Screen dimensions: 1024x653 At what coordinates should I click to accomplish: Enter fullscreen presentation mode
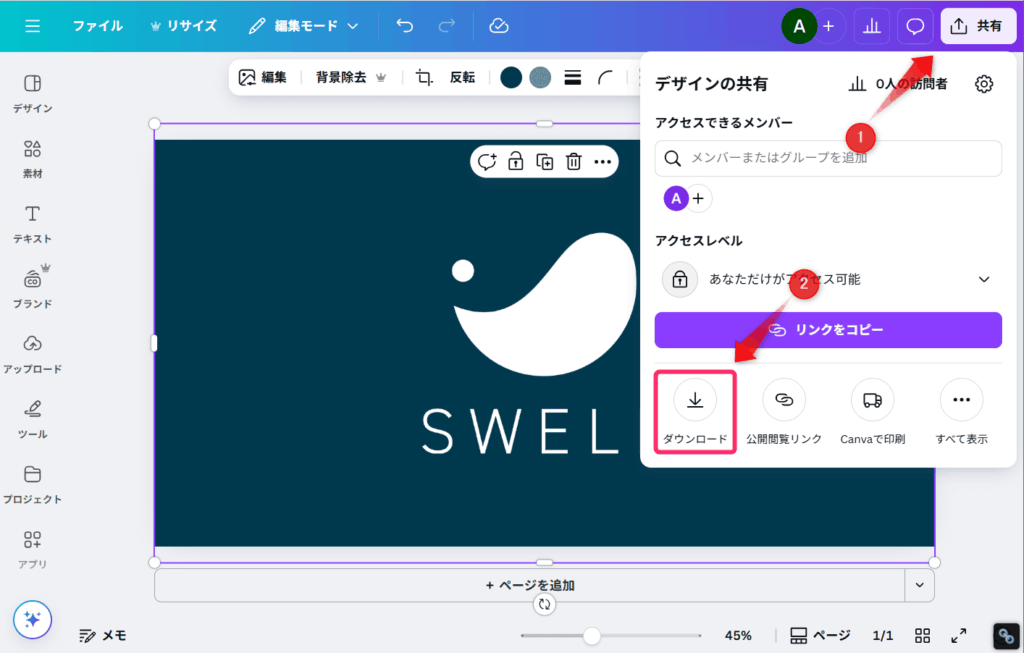(x=959, y=635)
